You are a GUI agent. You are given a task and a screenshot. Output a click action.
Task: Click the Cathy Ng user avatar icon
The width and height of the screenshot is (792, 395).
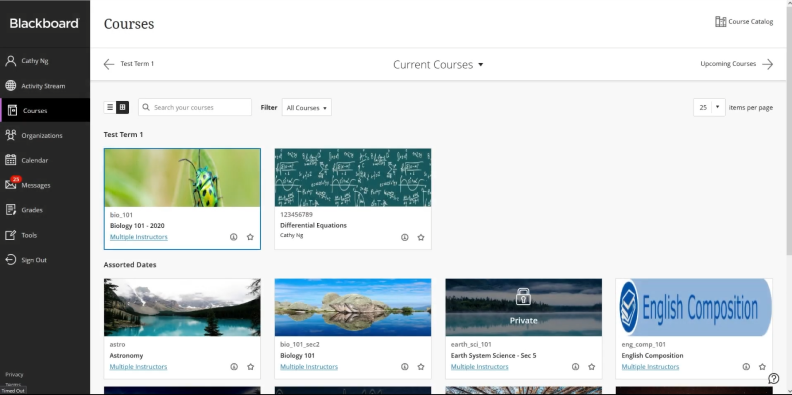(11, 61)
